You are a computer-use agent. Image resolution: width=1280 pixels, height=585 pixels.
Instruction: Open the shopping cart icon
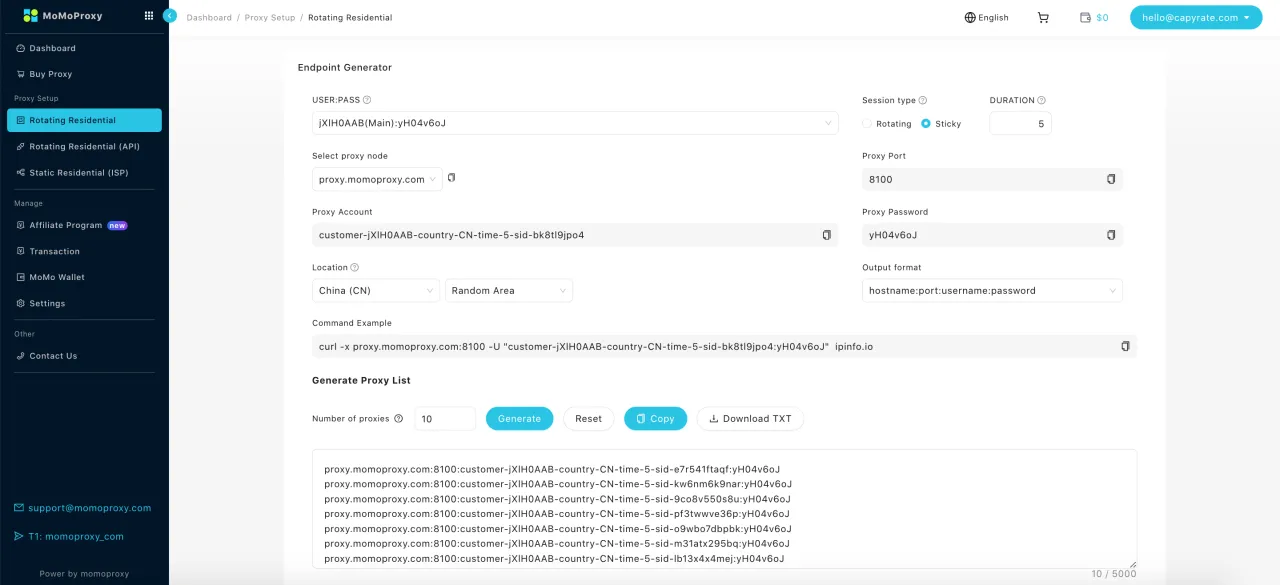(x=1043, y=17)
